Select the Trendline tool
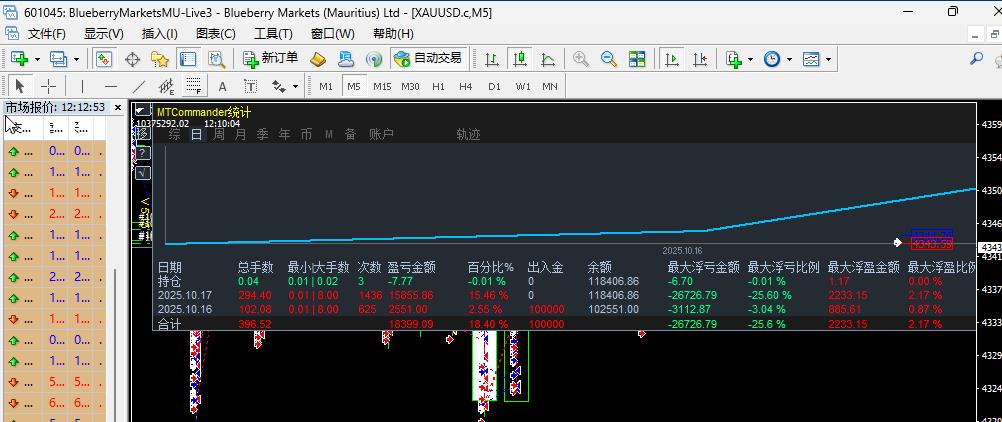Screen dimensions: 1002x422 tap(139, 86)
